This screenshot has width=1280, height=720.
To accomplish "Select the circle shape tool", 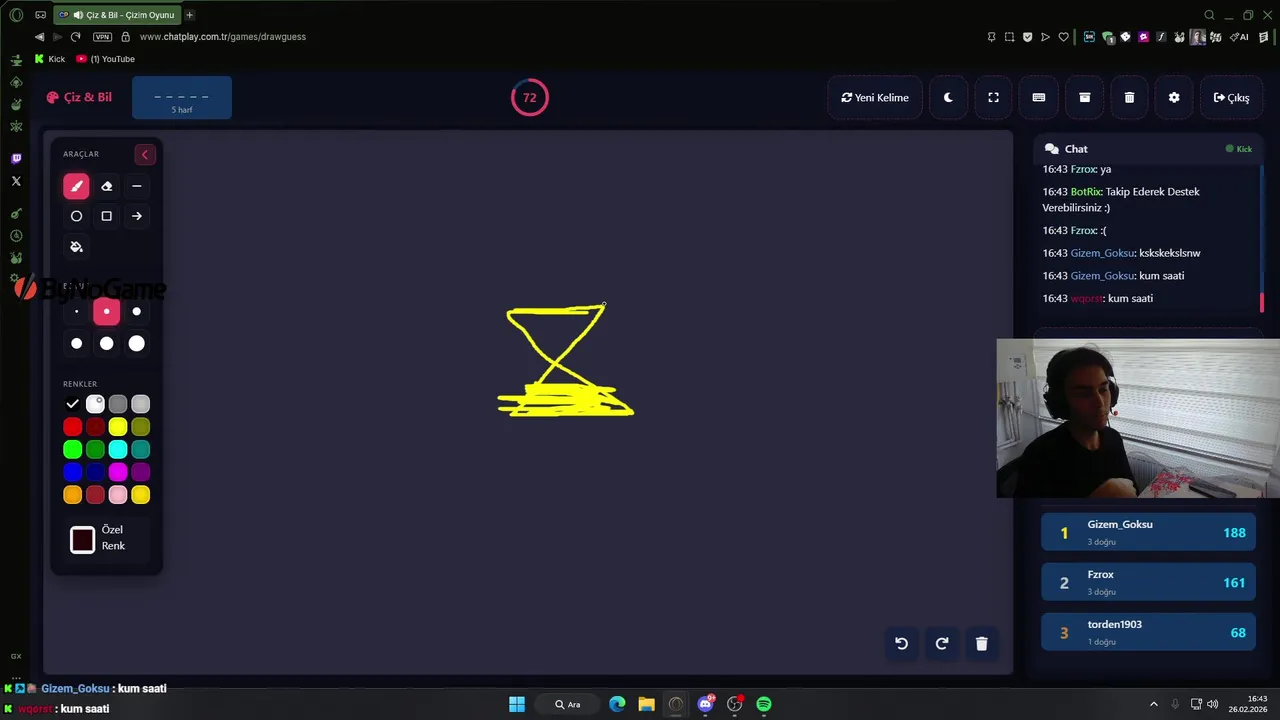I will click(76, 216).
